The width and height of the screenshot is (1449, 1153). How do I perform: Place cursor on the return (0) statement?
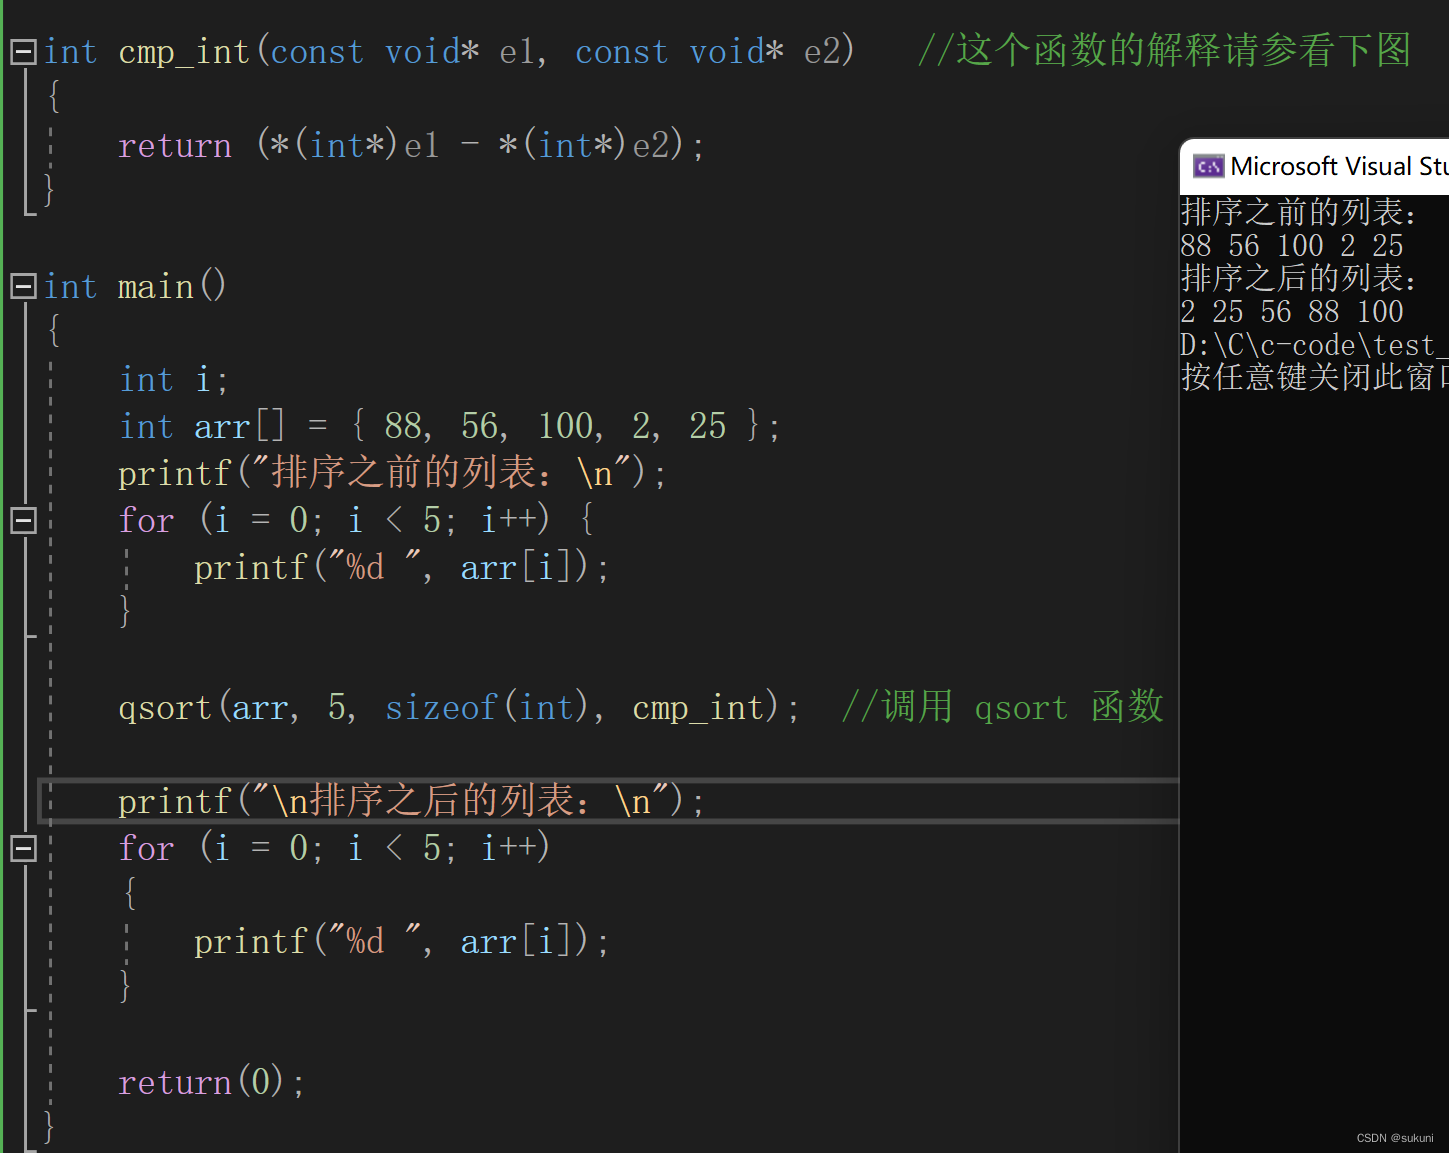[x=210, y=1082]
